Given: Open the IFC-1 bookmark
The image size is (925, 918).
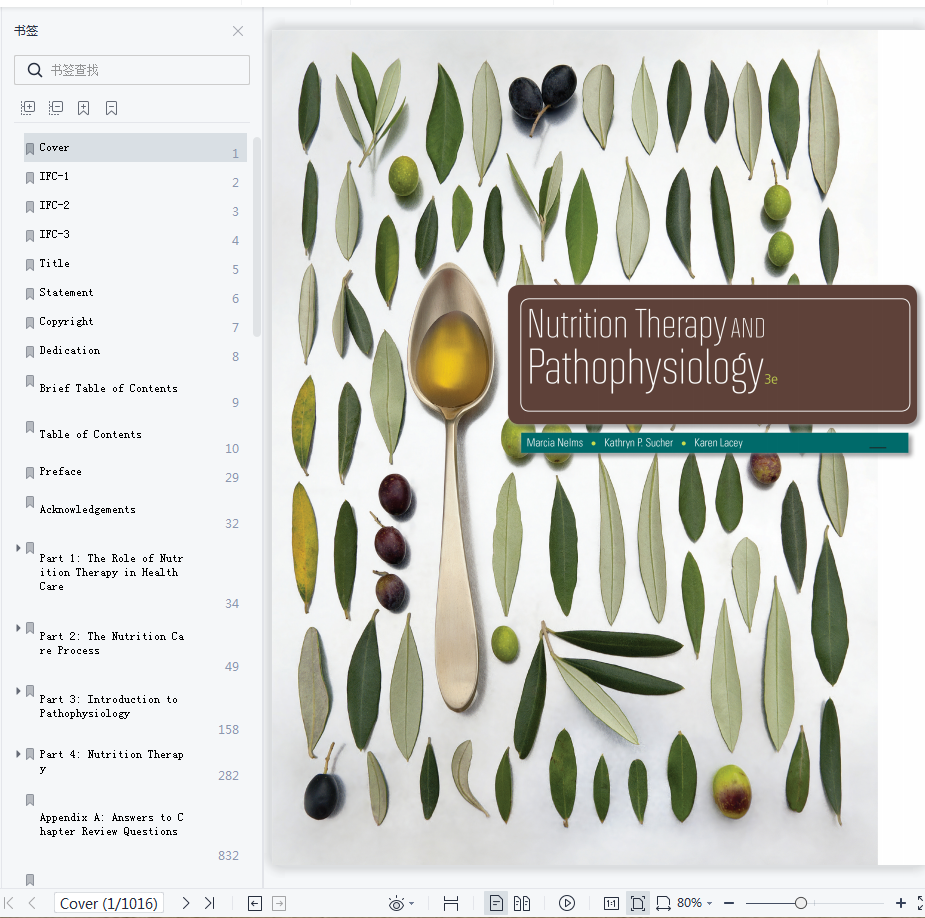Looking at the screenshot, I should (x=54, y=176).
